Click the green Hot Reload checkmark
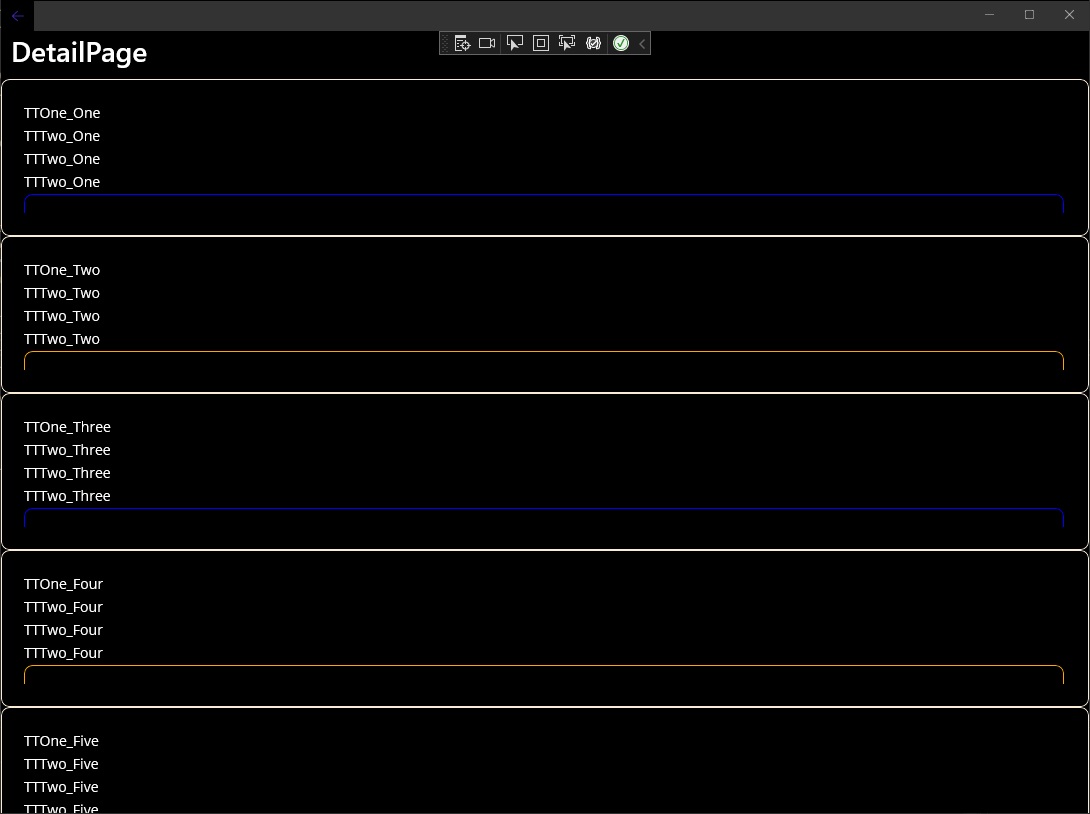1090x814 pixels. [621, 43]
